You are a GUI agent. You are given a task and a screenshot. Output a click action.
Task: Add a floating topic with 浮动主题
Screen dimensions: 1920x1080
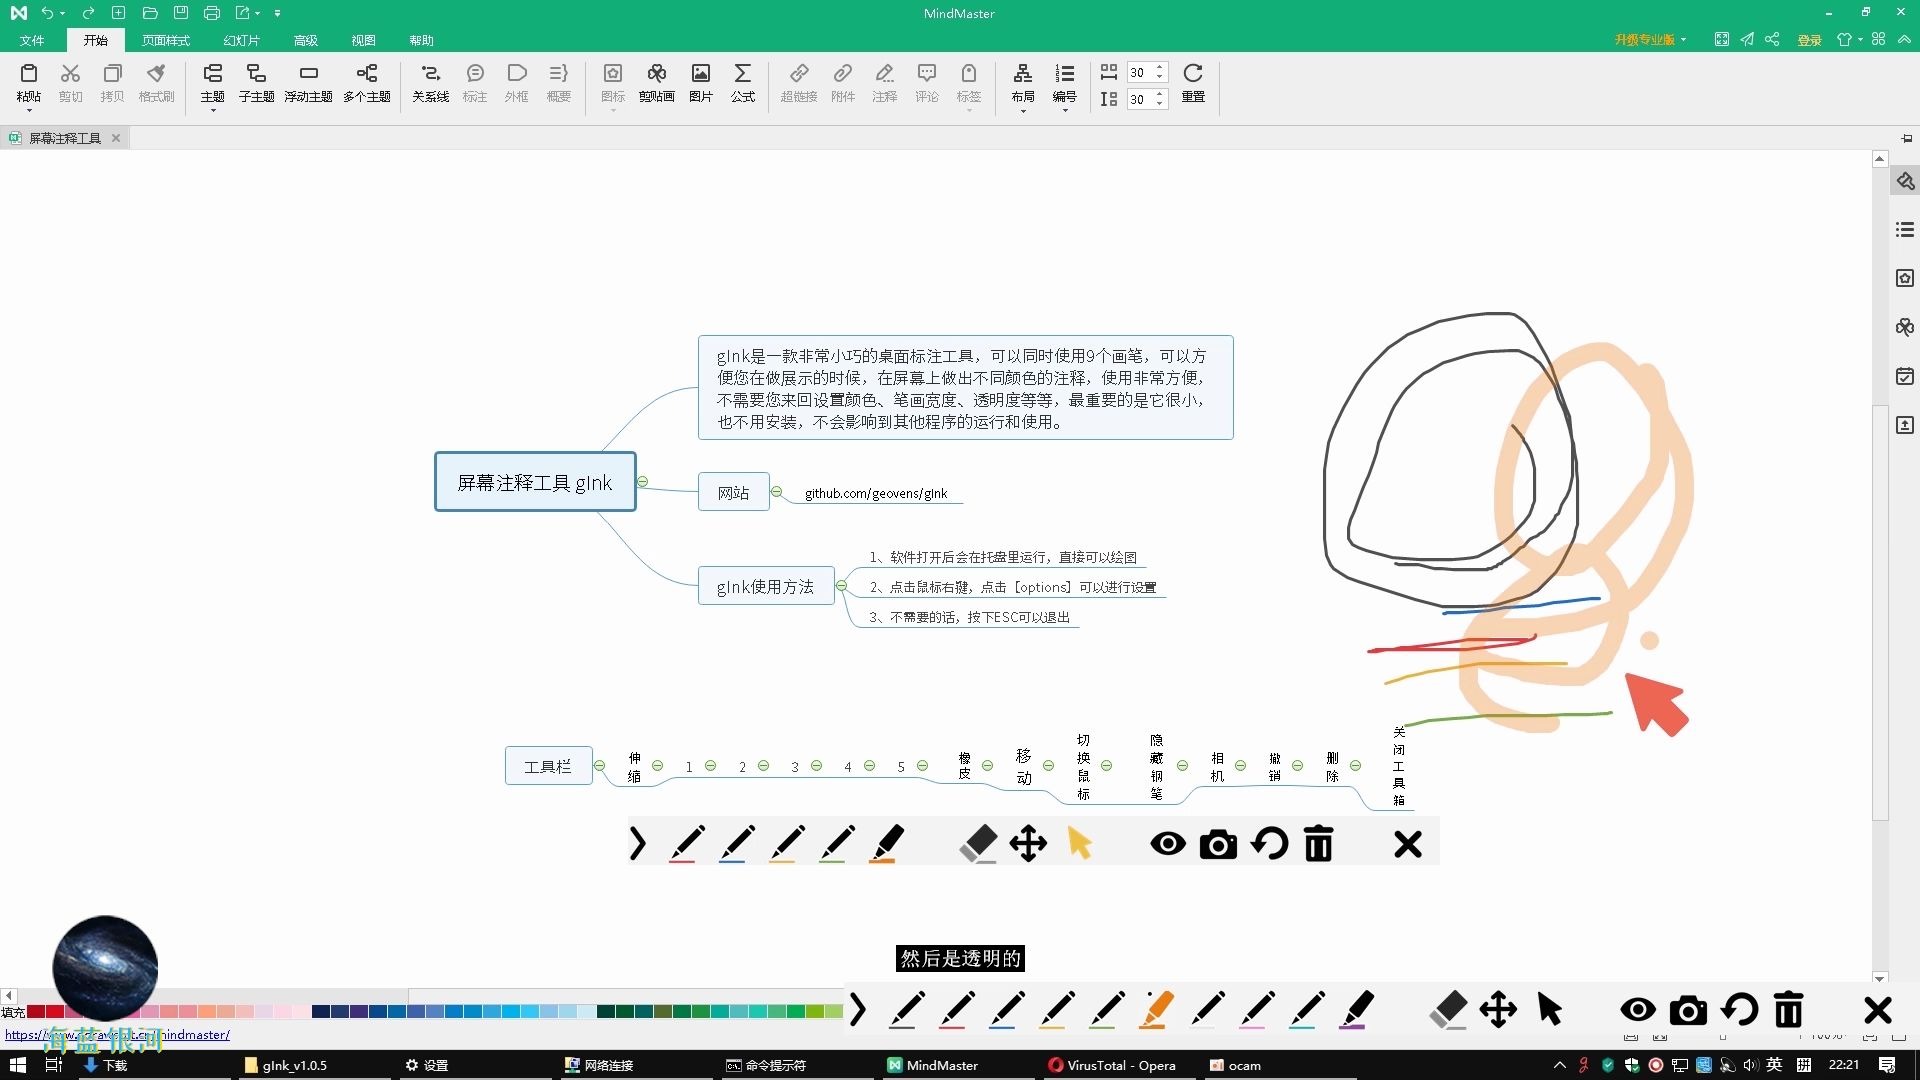point(308,83)
